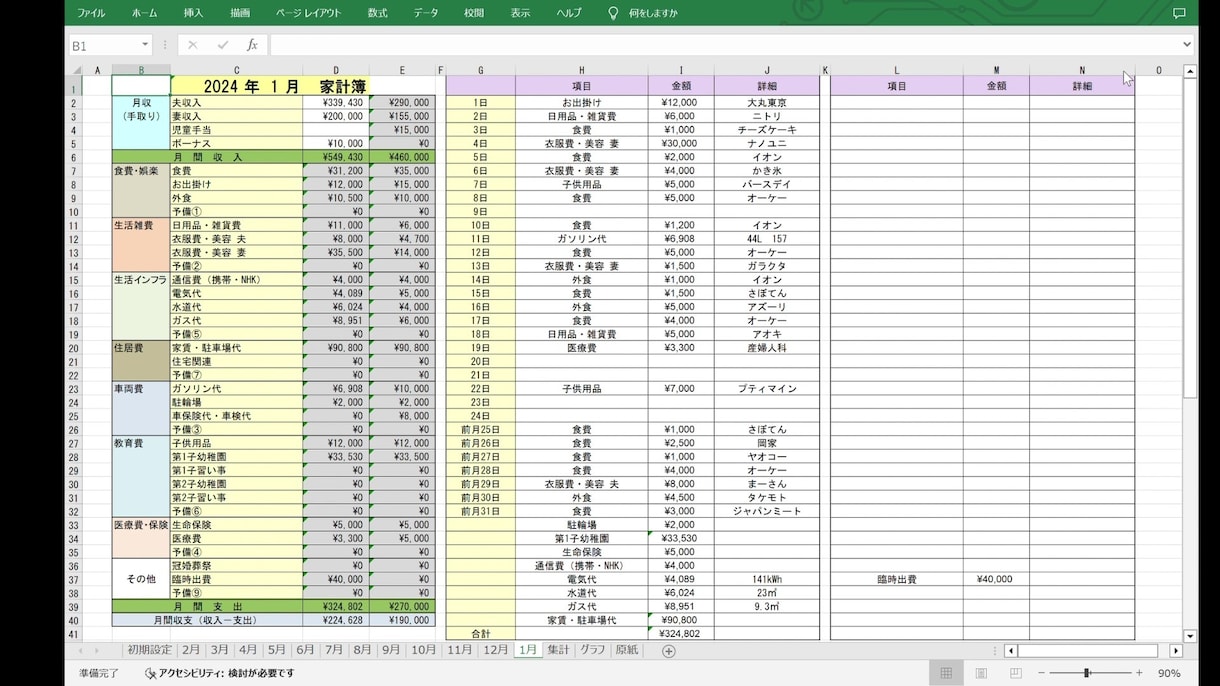Screen dimensions: 1220x686
Task: Click the horizontal scrollbar left arrow
Action: click(x=1011, y=651)
